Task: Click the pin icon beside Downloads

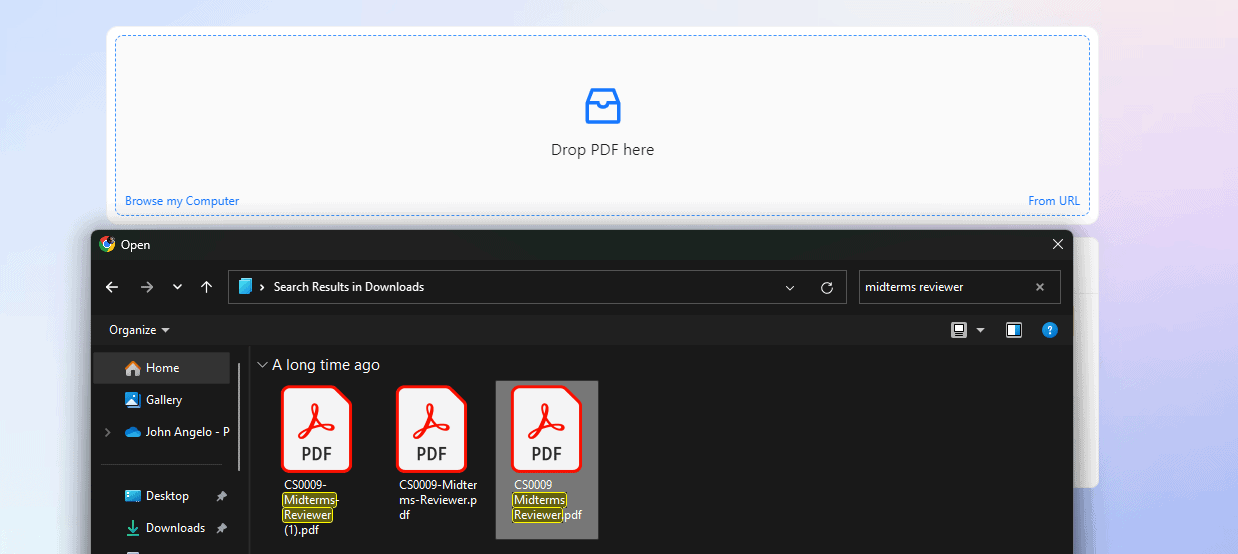Action: (x=221, y=528)
